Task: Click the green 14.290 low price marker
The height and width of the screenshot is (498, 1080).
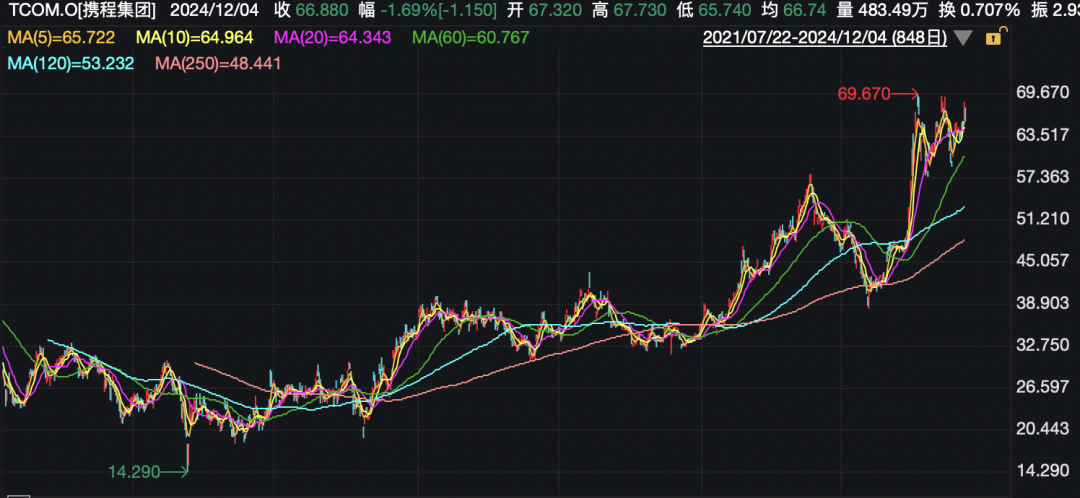Action: click(x=137, y=470)
